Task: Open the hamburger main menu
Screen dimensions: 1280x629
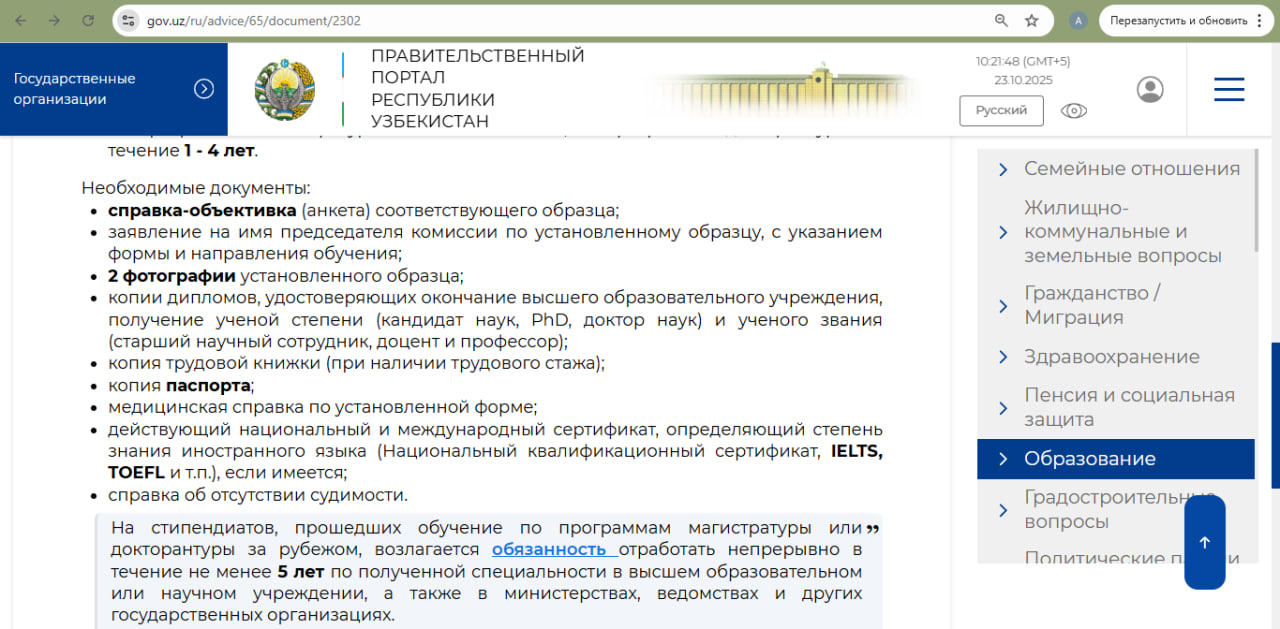Action: click(1229, 89)
